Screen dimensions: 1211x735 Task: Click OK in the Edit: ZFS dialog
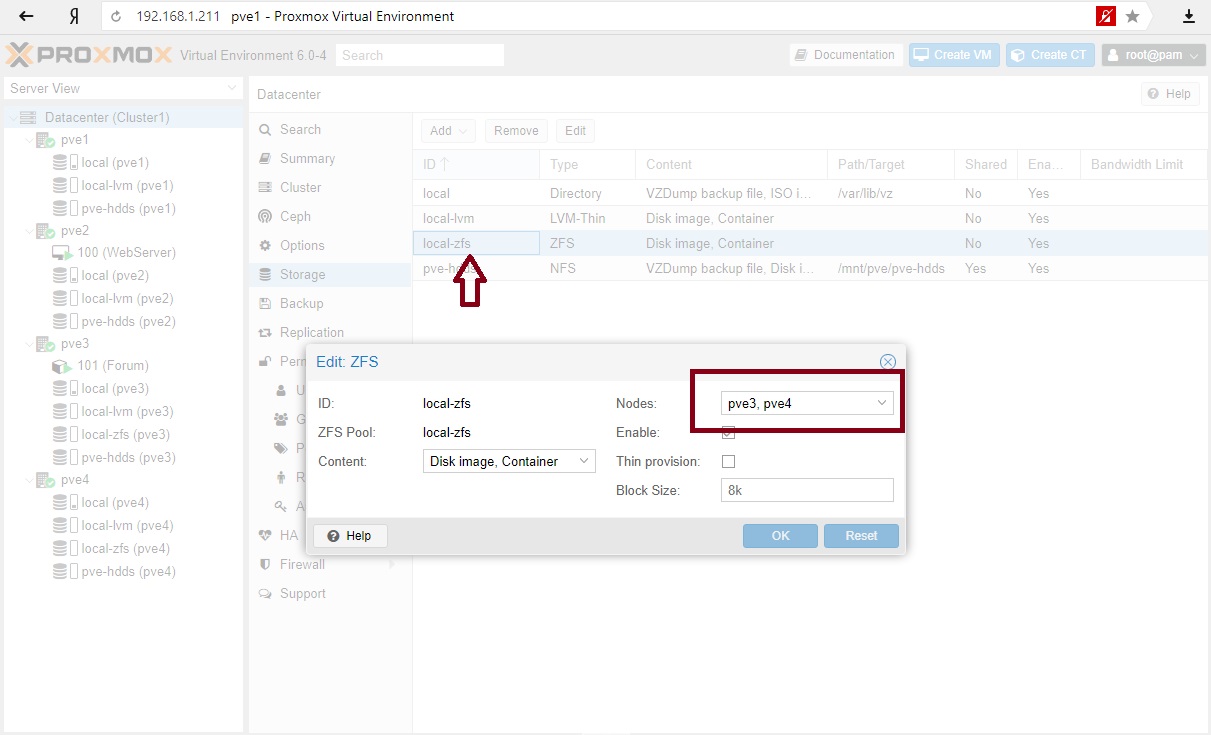point(780,536)
